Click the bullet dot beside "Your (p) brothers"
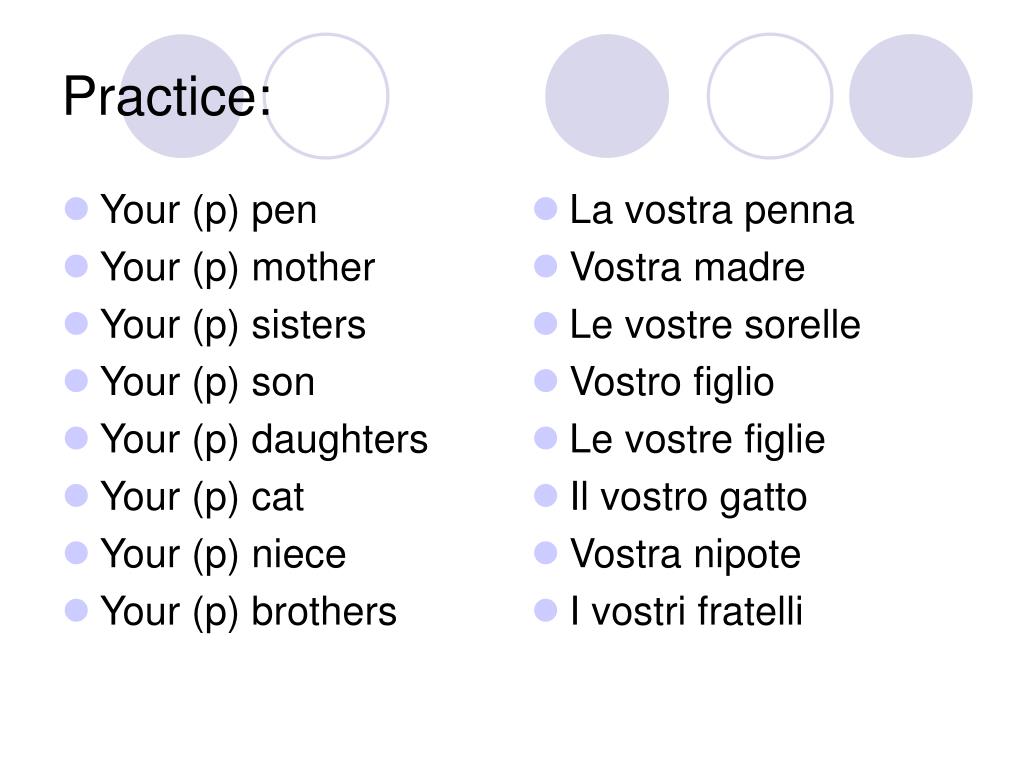 coord(77,609)
